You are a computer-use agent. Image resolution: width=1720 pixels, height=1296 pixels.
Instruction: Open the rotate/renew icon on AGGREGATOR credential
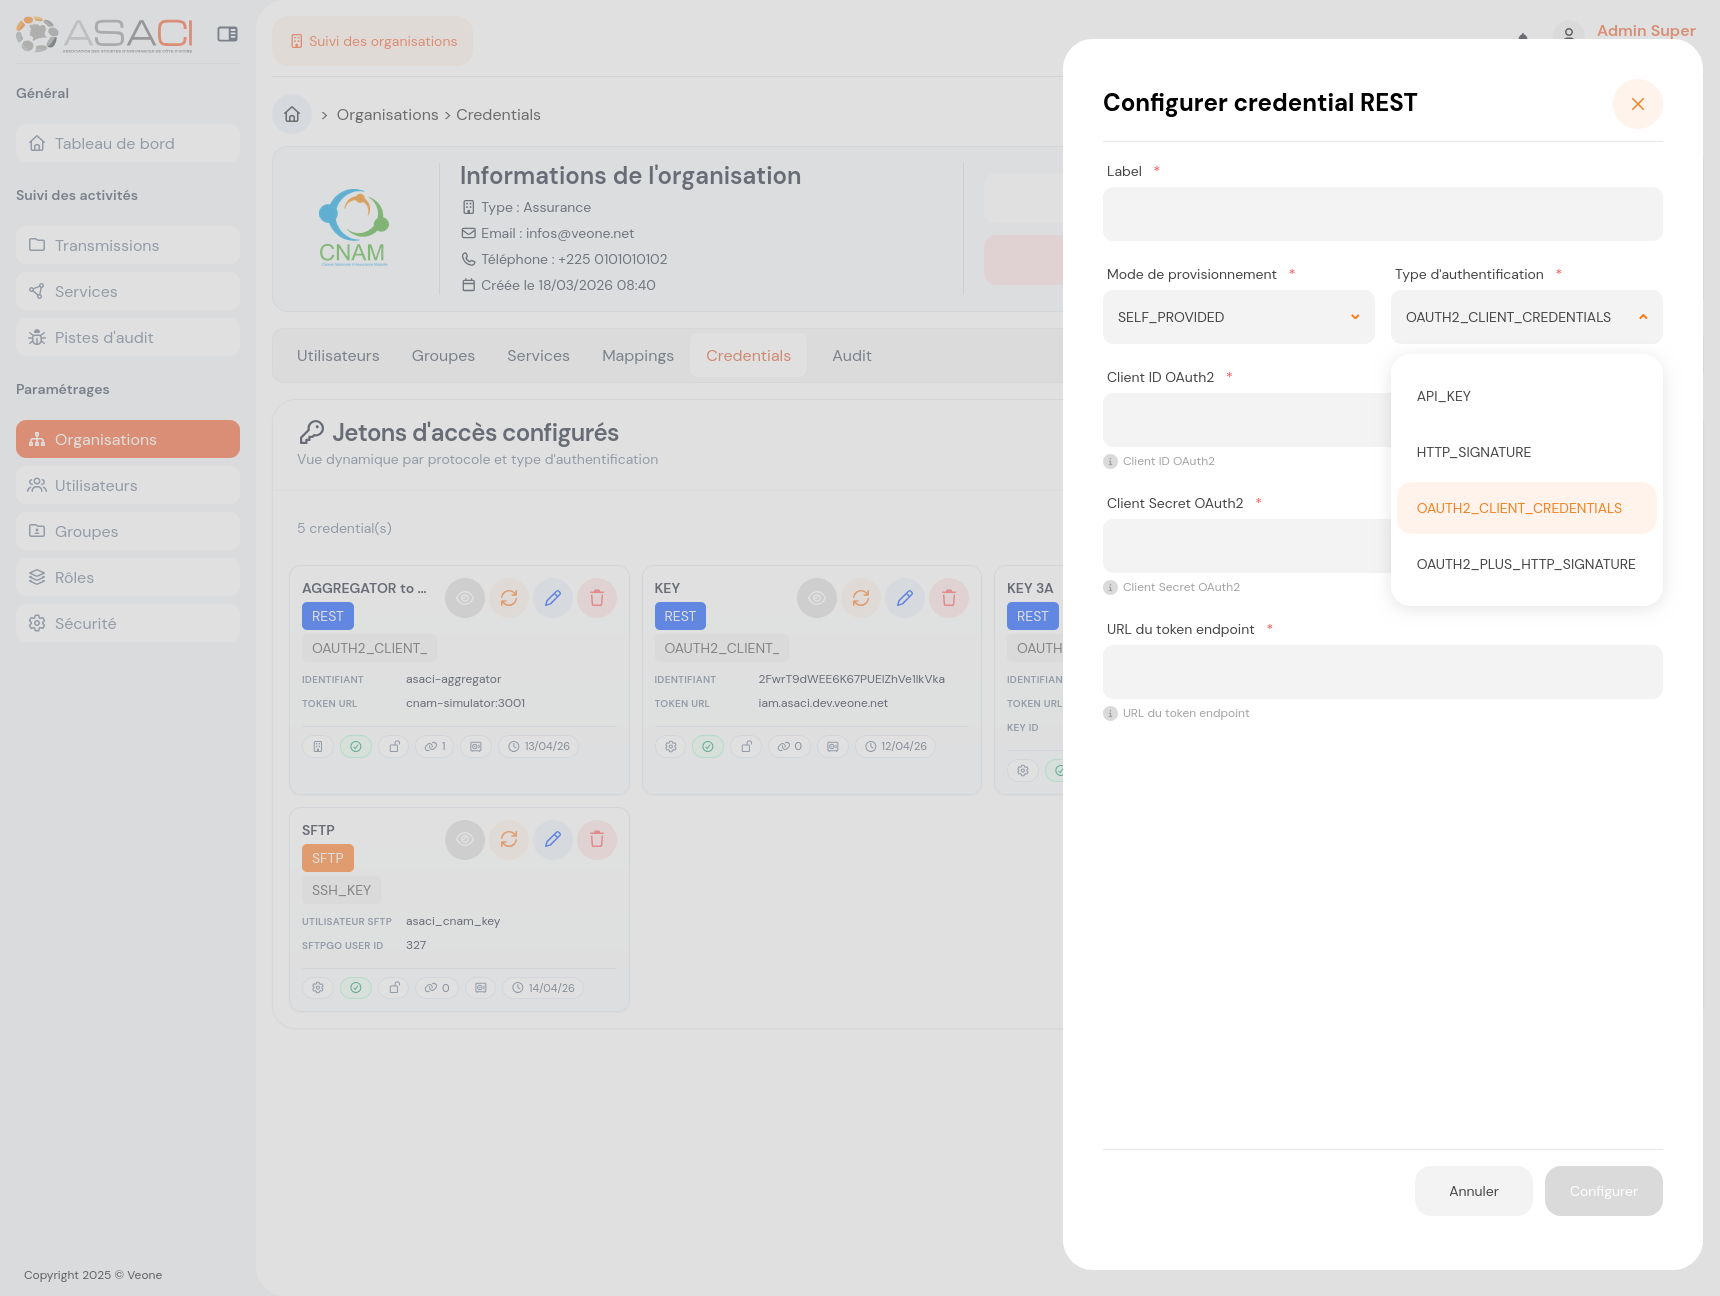click(509, 598)
